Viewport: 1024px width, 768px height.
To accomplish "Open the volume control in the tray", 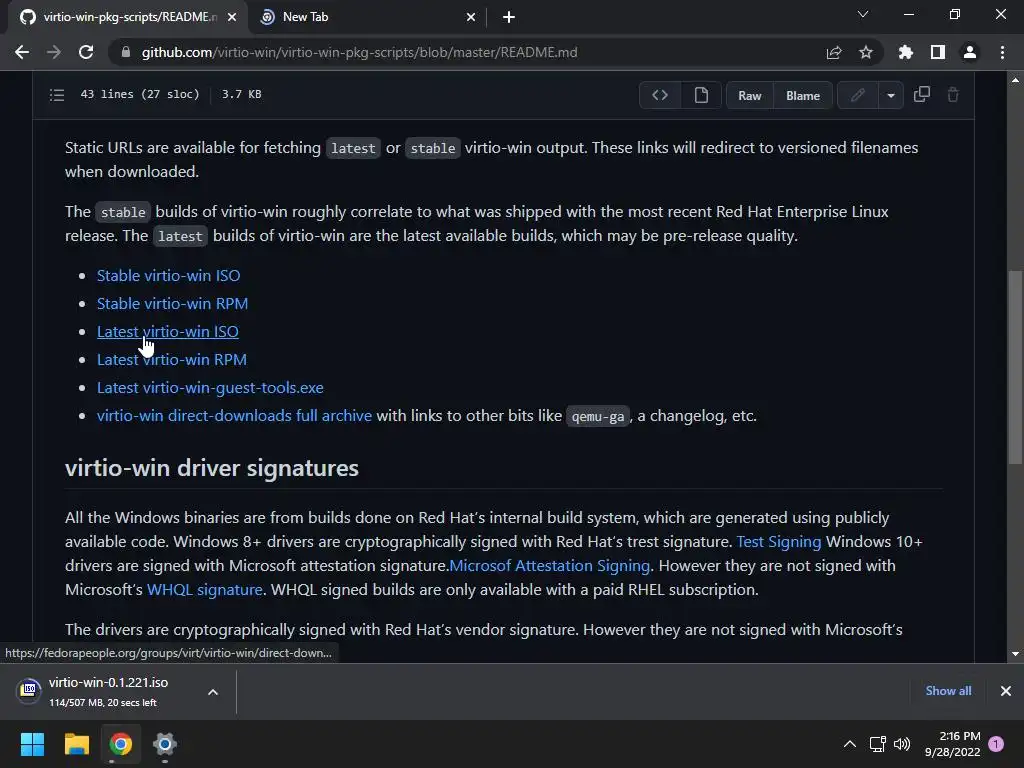I will pyautogui.click(x=902, y=744).
